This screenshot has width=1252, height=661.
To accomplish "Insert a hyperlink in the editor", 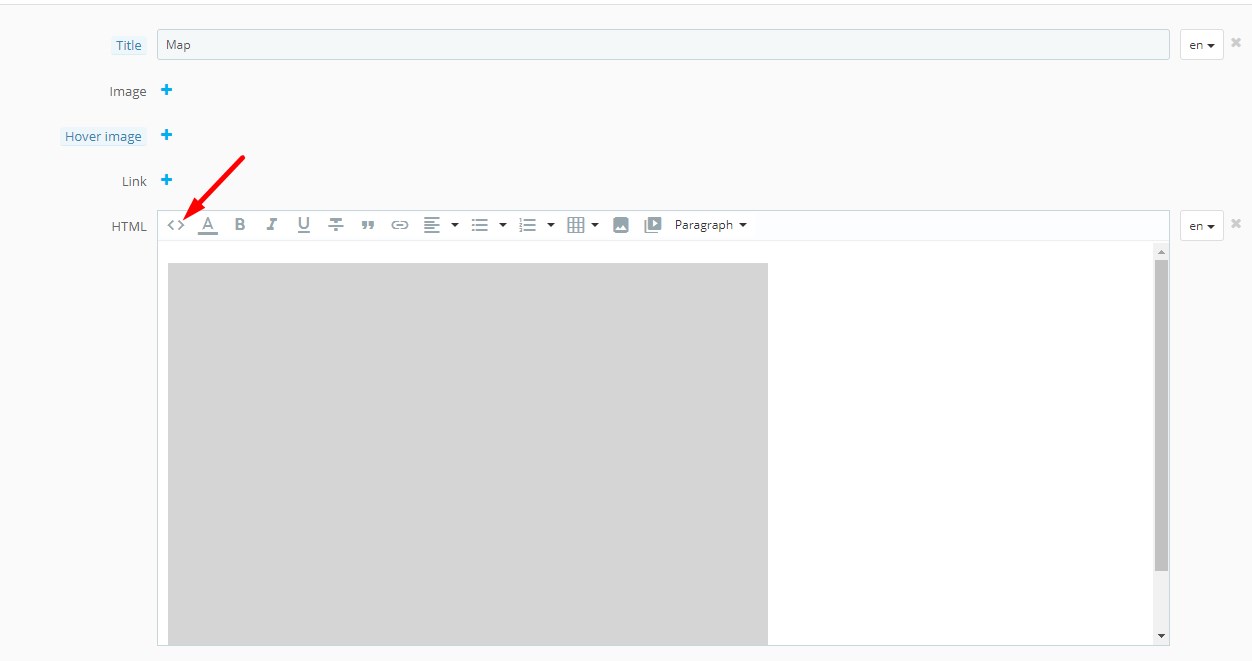I will click(400, 225).
